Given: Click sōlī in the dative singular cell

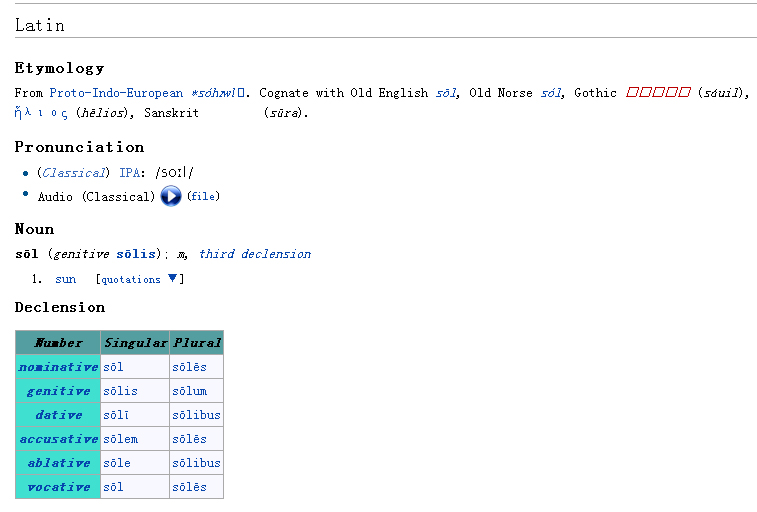Looking at the screenshot, I should click(116, 415).
